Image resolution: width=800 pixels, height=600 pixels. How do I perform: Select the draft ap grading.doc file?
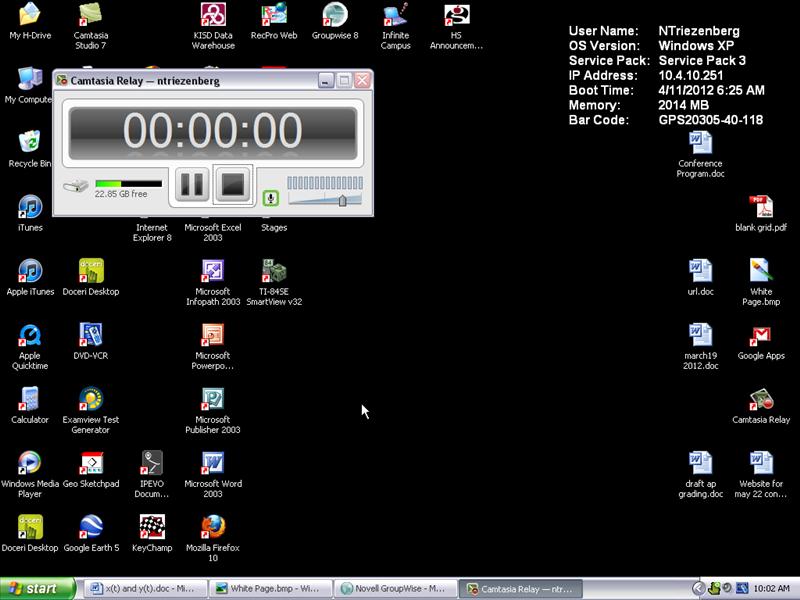click(x=701, y=474)
